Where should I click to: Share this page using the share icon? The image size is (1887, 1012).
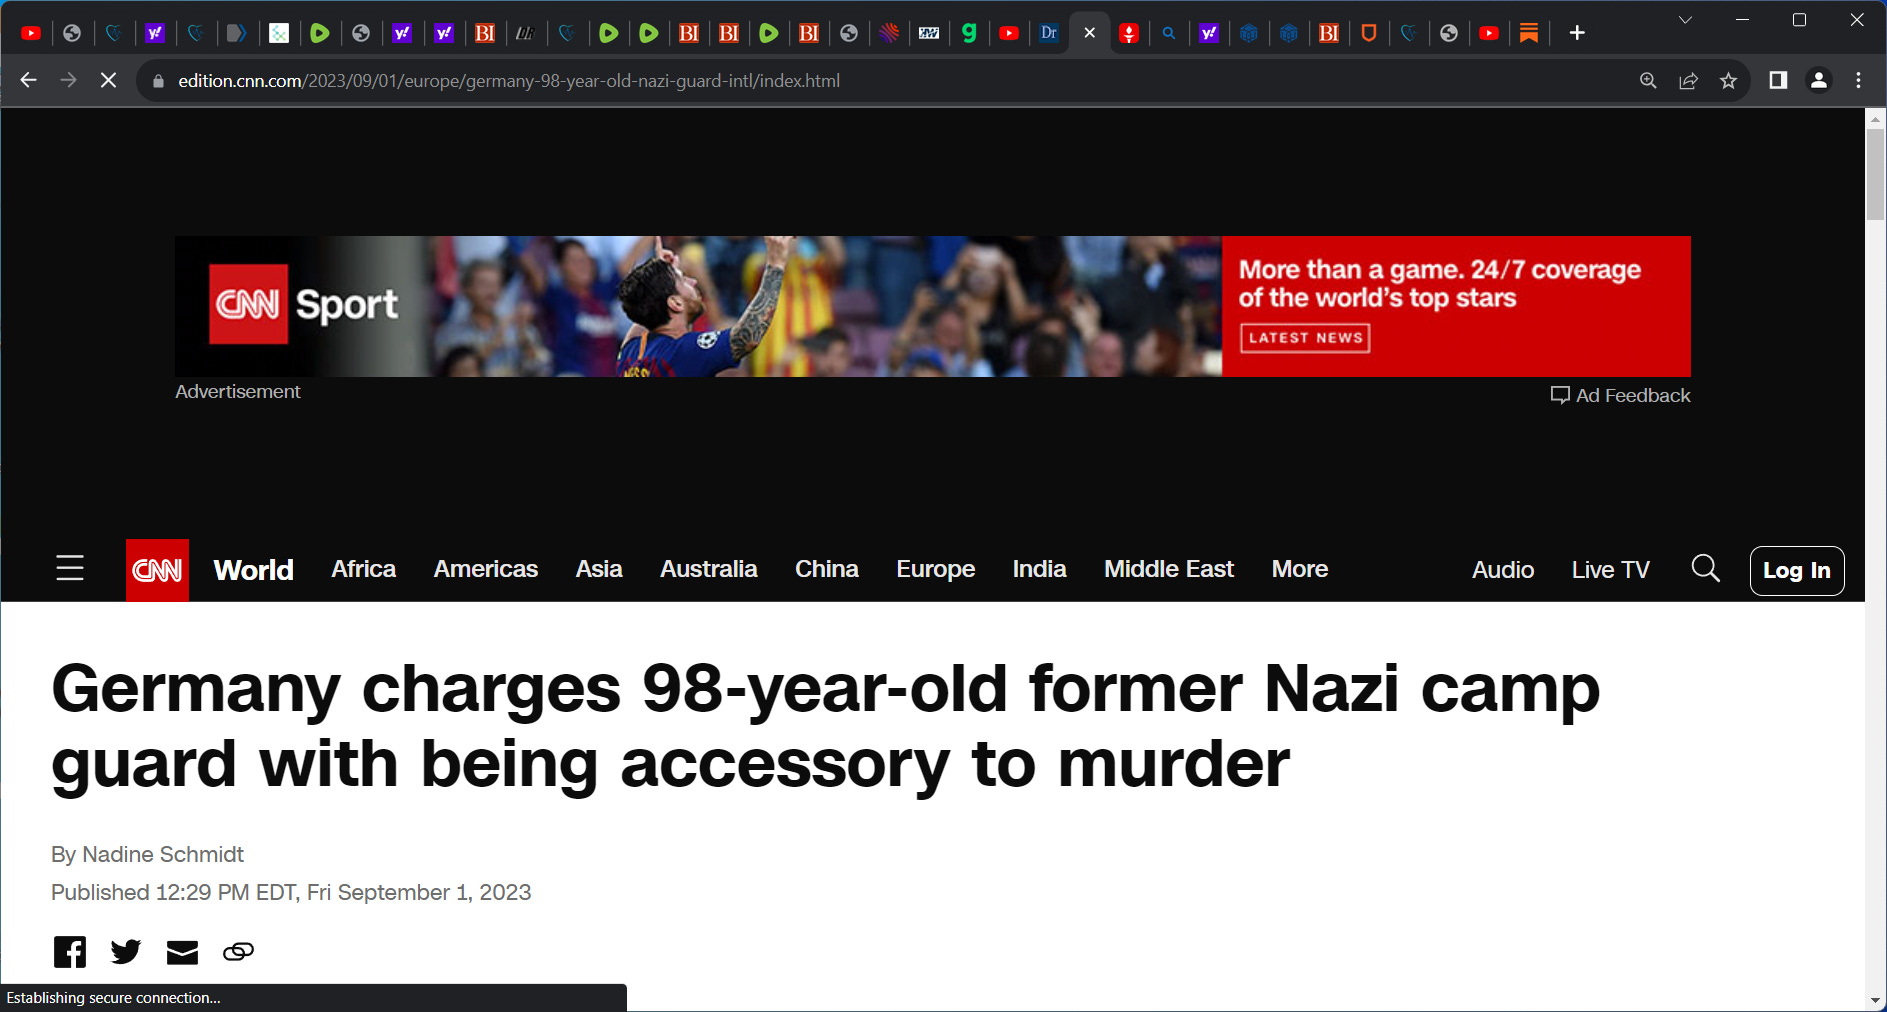point(1688,81)
